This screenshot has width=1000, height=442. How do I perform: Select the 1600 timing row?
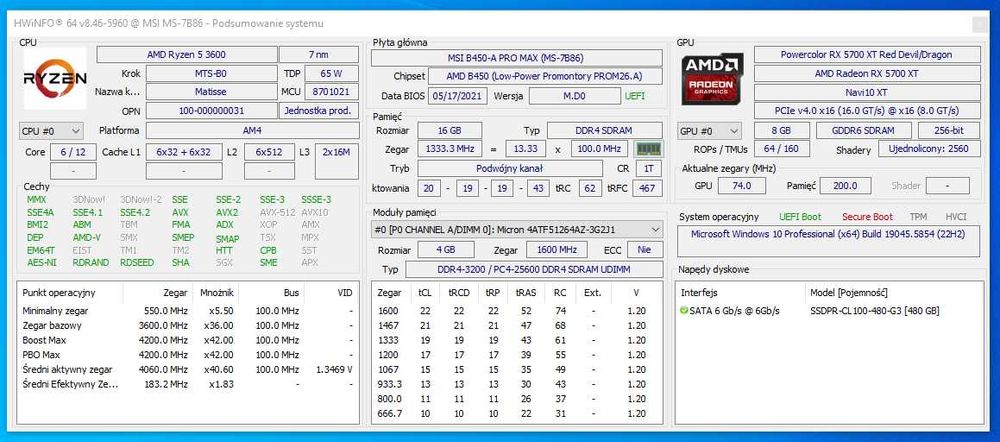(516, 311)
